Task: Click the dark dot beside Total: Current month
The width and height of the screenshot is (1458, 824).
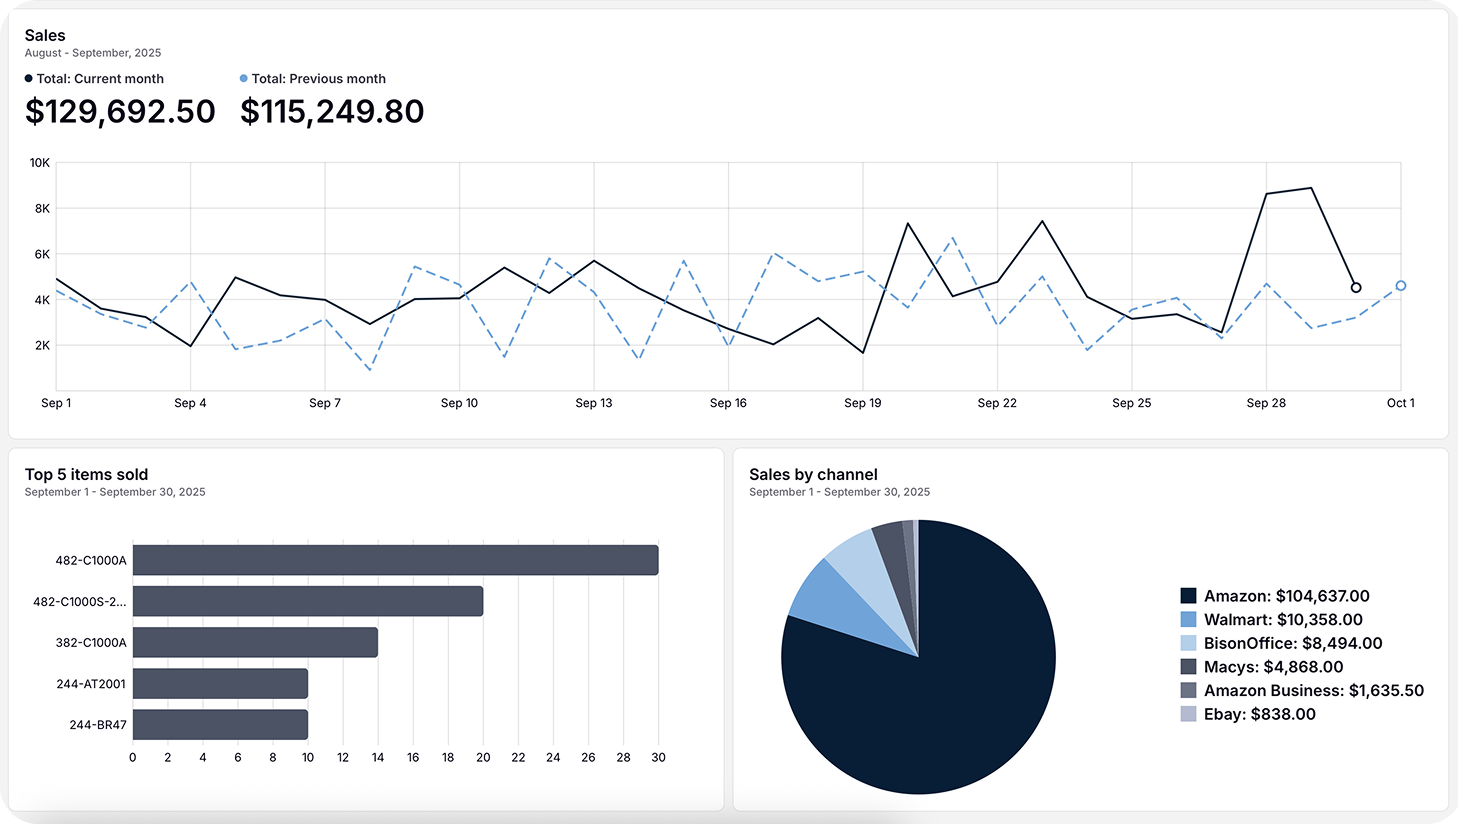Action: click(28, 78)
